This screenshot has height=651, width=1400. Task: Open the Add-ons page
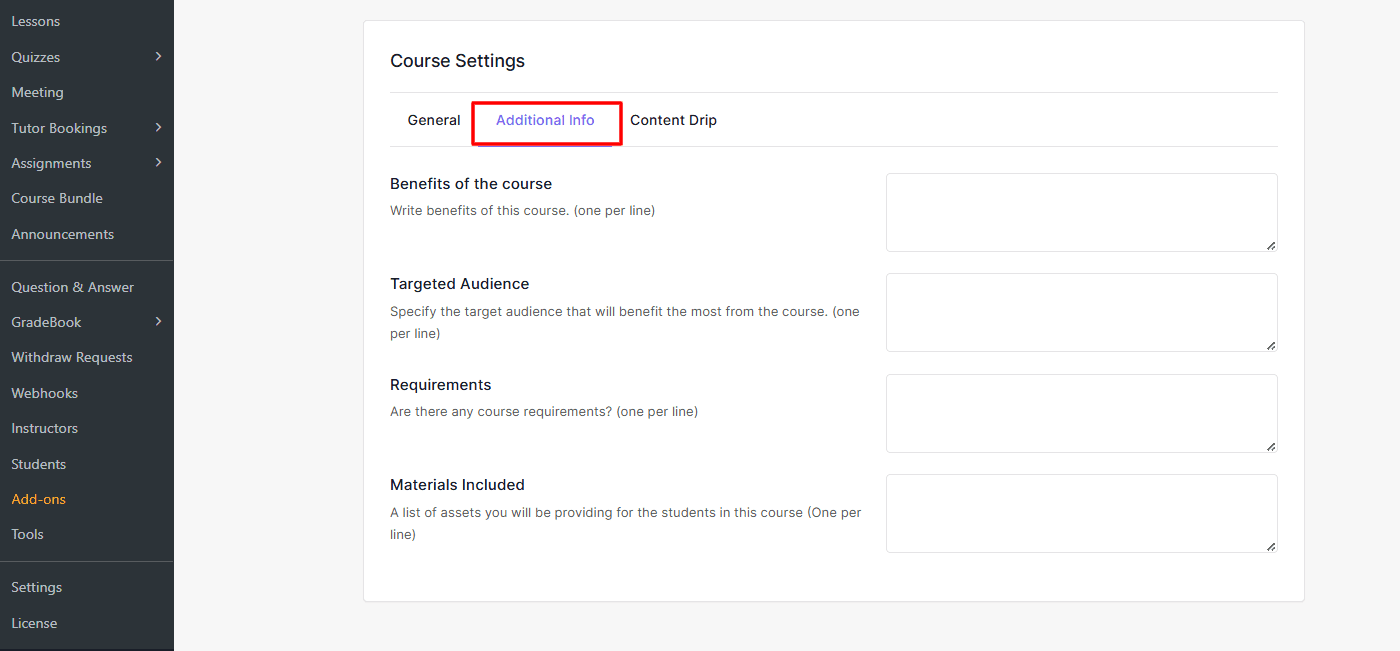pos(39,499)
